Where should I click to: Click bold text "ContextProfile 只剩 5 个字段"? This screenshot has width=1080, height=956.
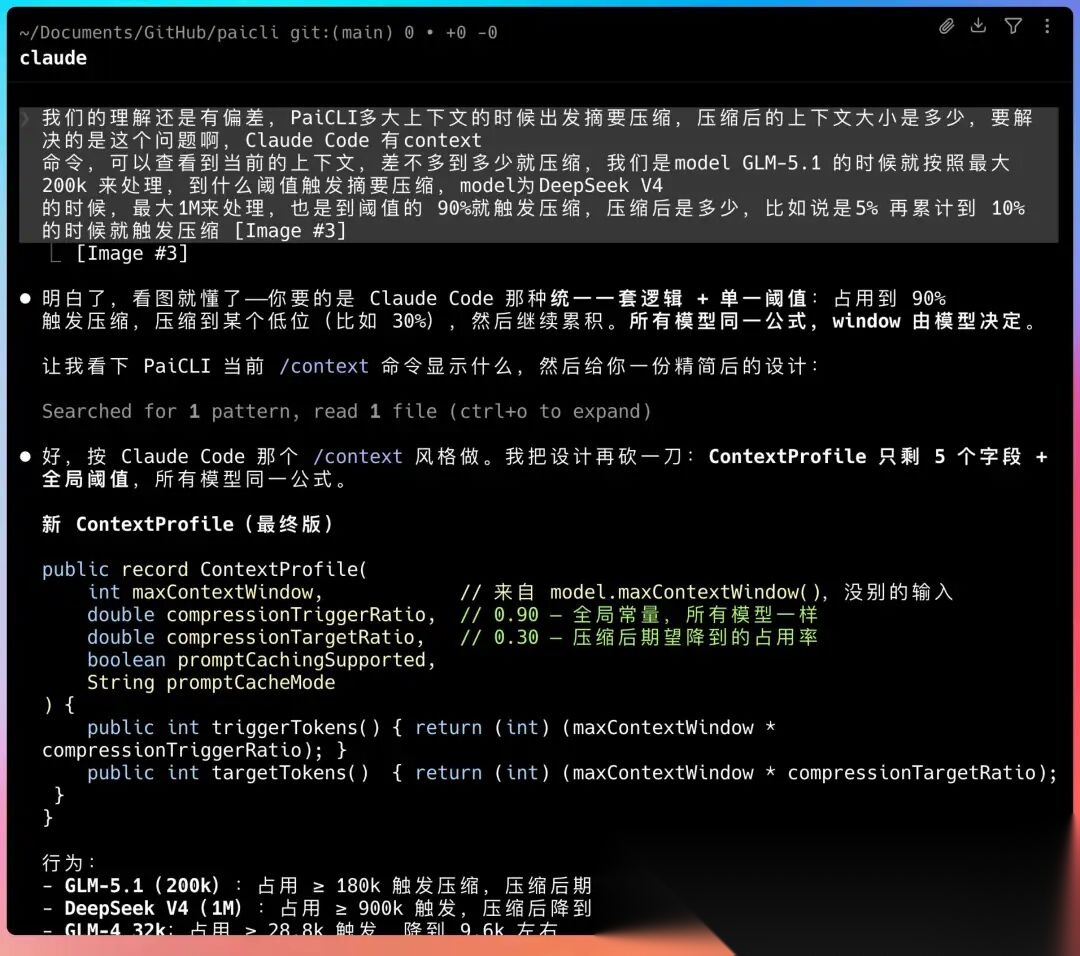tap(865, 457)
